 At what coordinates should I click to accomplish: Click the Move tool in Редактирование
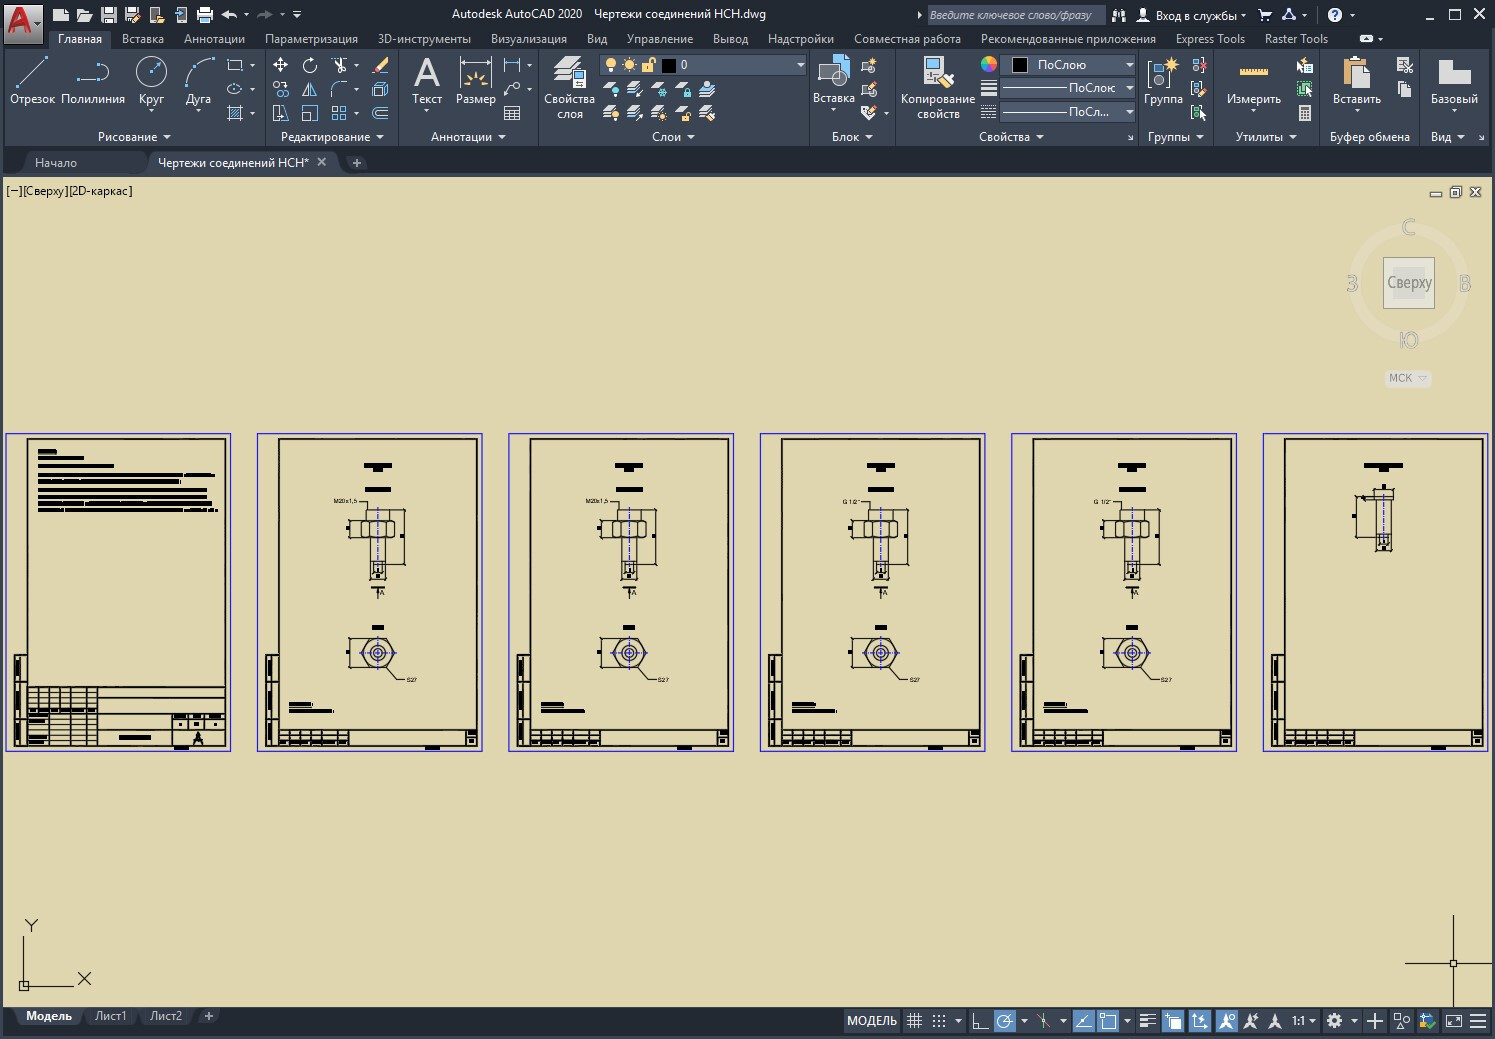(281, 65)
